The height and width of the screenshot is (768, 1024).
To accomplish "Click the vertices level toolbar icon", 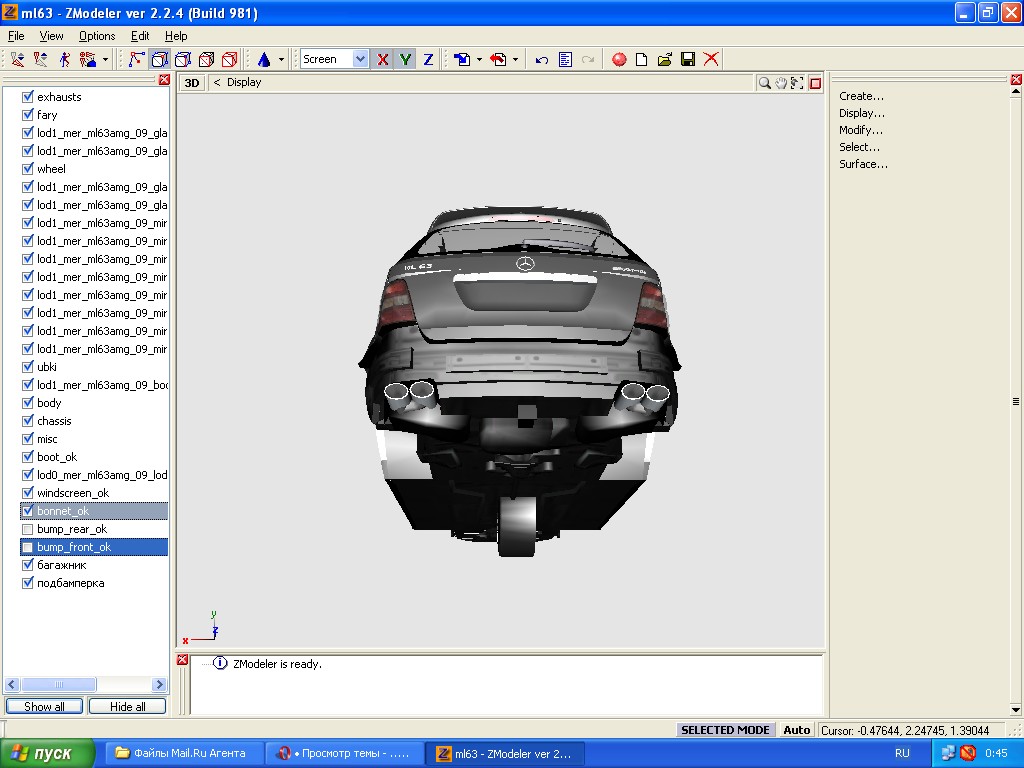I will (x=136, y=59).
